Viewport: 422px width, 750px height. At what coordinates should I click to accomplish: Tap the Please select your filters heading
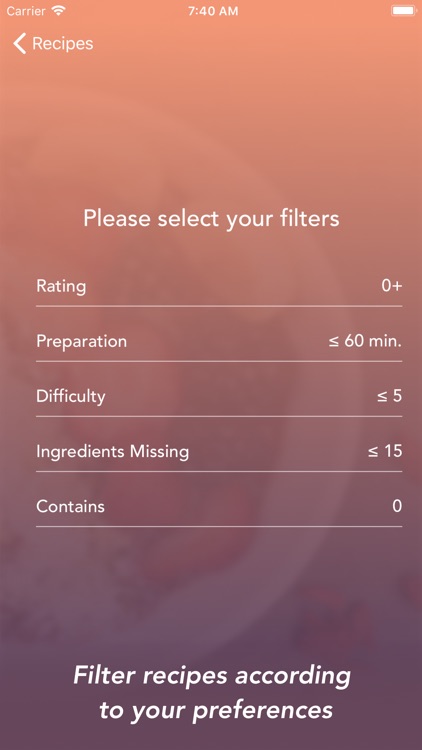click(211, 219)
